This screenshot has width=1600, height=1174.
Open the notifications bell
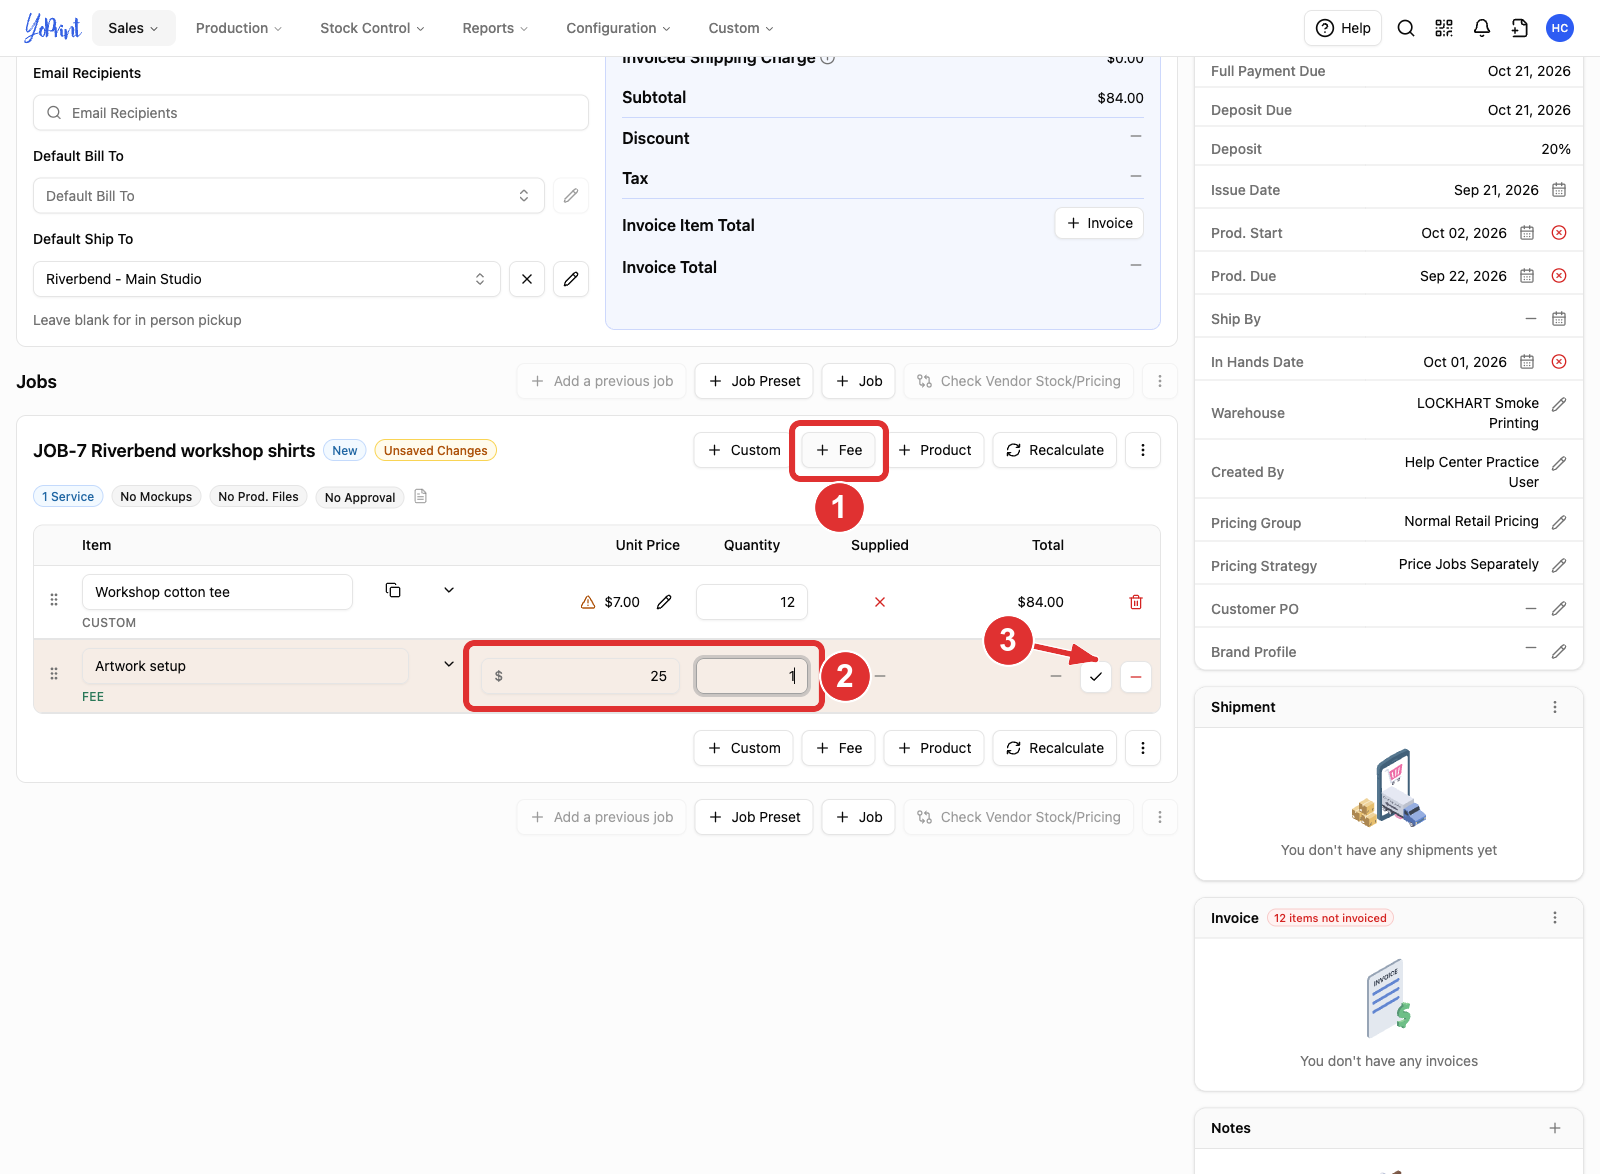pyautogui.click(x=1482, y=28)
